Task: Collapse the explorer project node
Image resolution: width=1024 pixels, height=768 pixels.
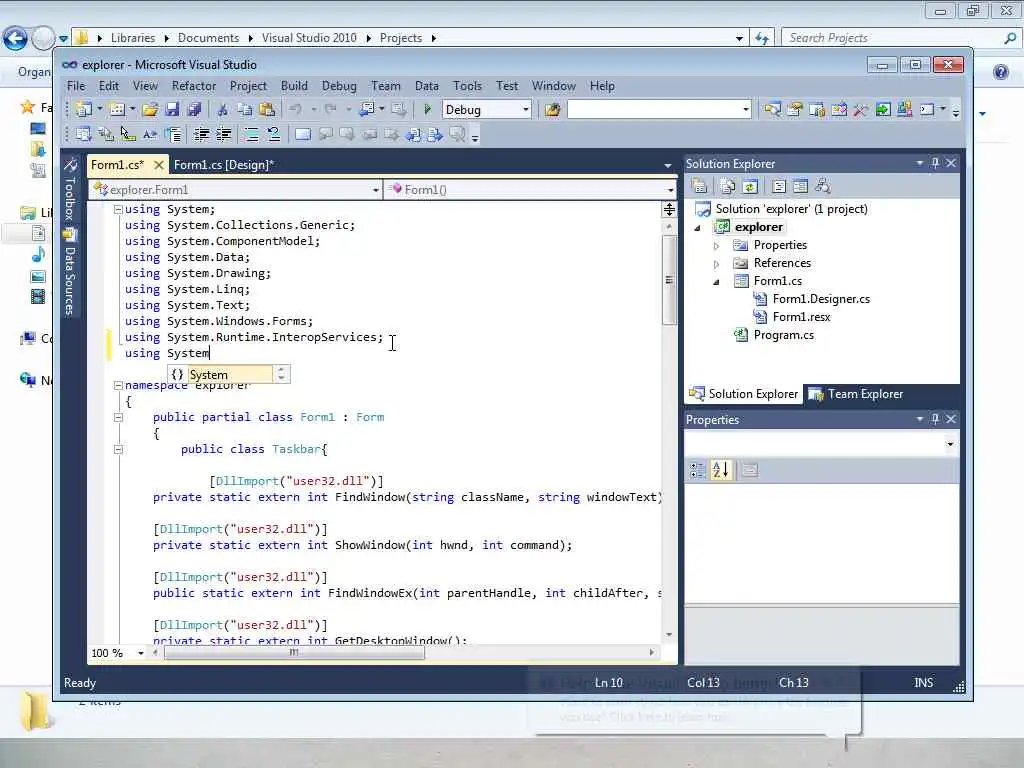Action: (x=697, y=228)
